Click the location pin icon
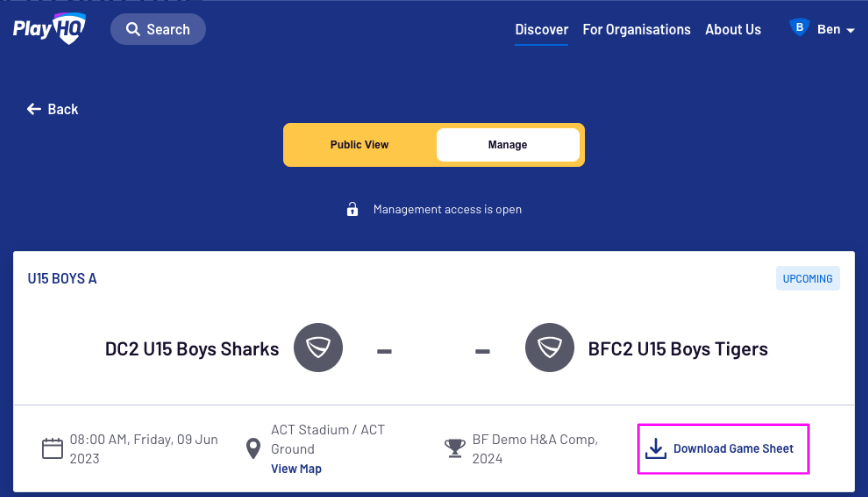 [254, 448]
